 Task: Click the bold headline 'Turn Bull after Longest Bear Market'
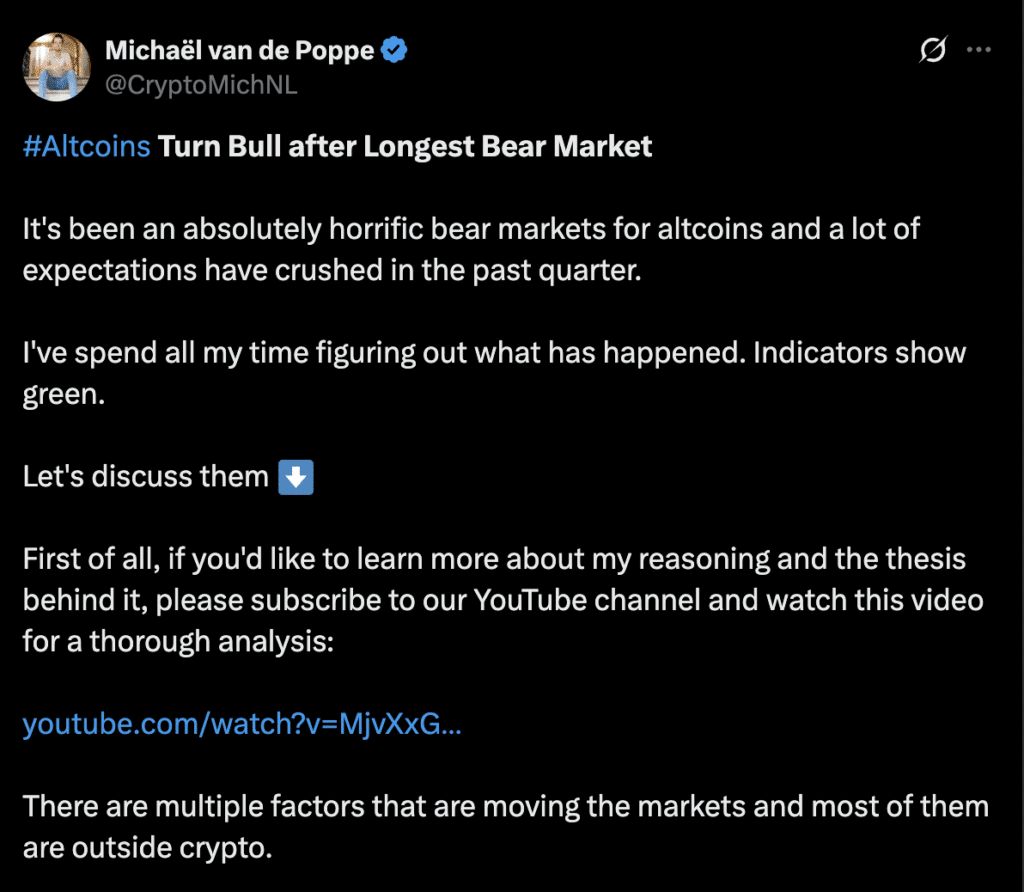tap(406, 147)
